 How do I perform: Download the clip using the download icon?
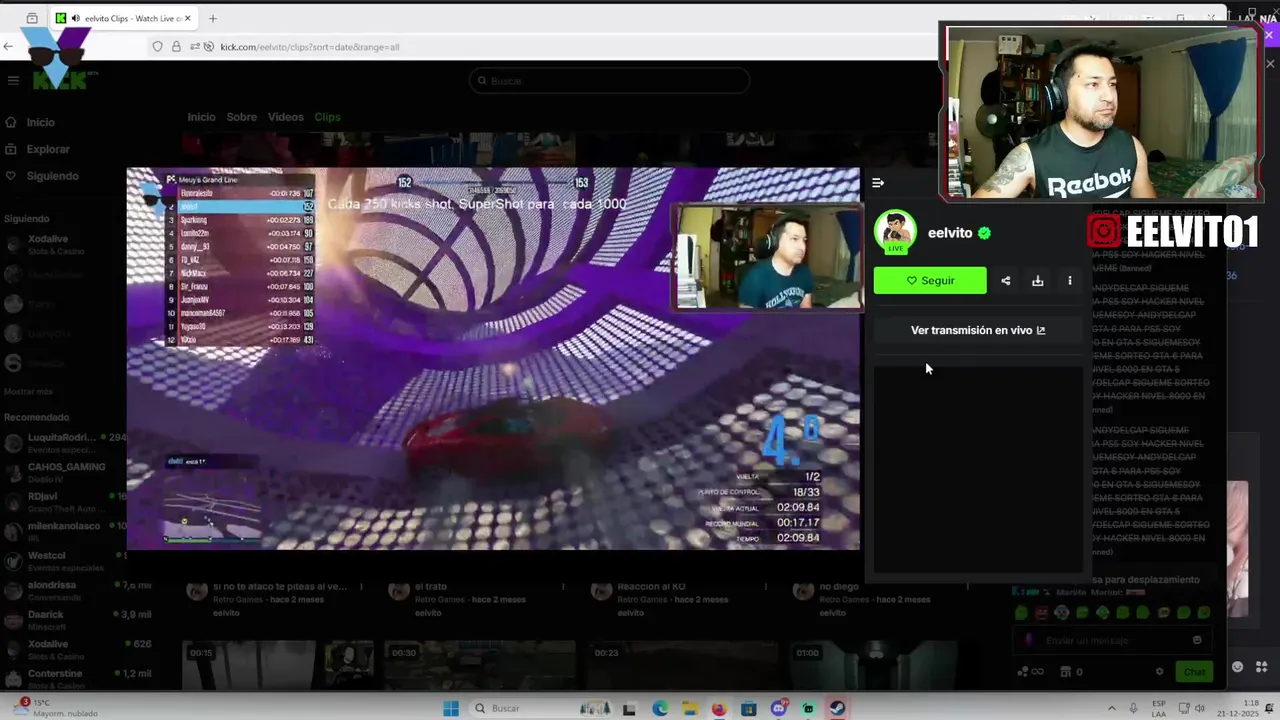[1037, 281]
